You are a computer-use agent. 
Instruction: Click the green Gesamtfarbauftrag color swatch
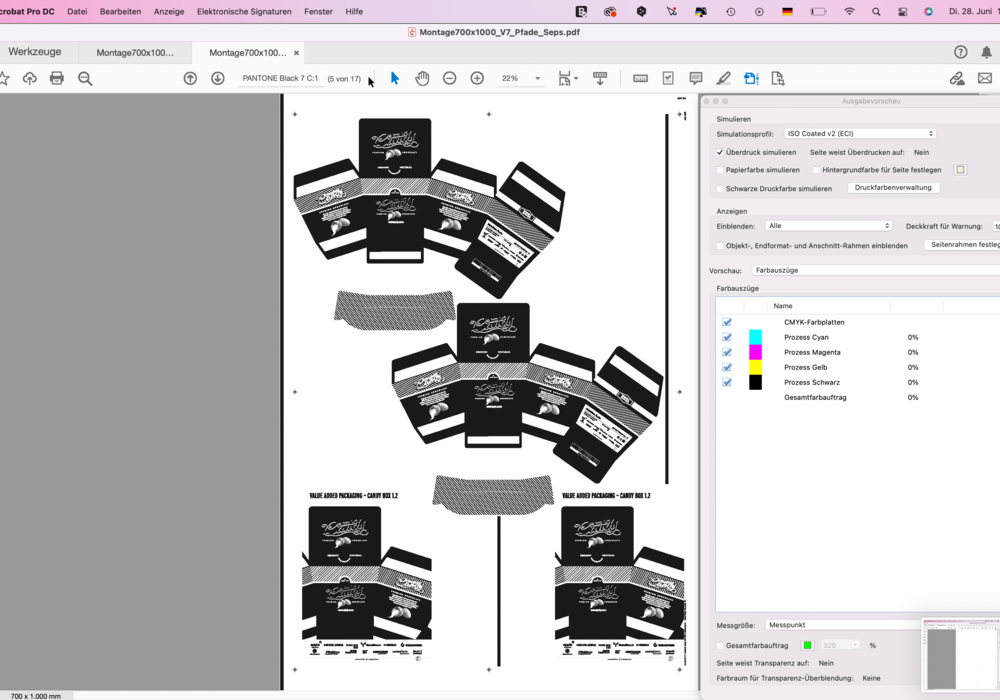tap(807, 646)
